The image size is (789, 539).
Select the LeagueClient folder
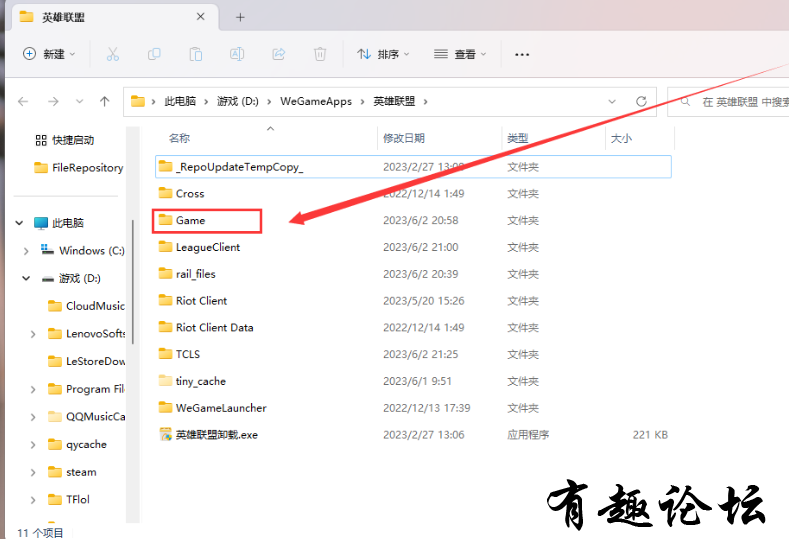click(x=413, y=247)
